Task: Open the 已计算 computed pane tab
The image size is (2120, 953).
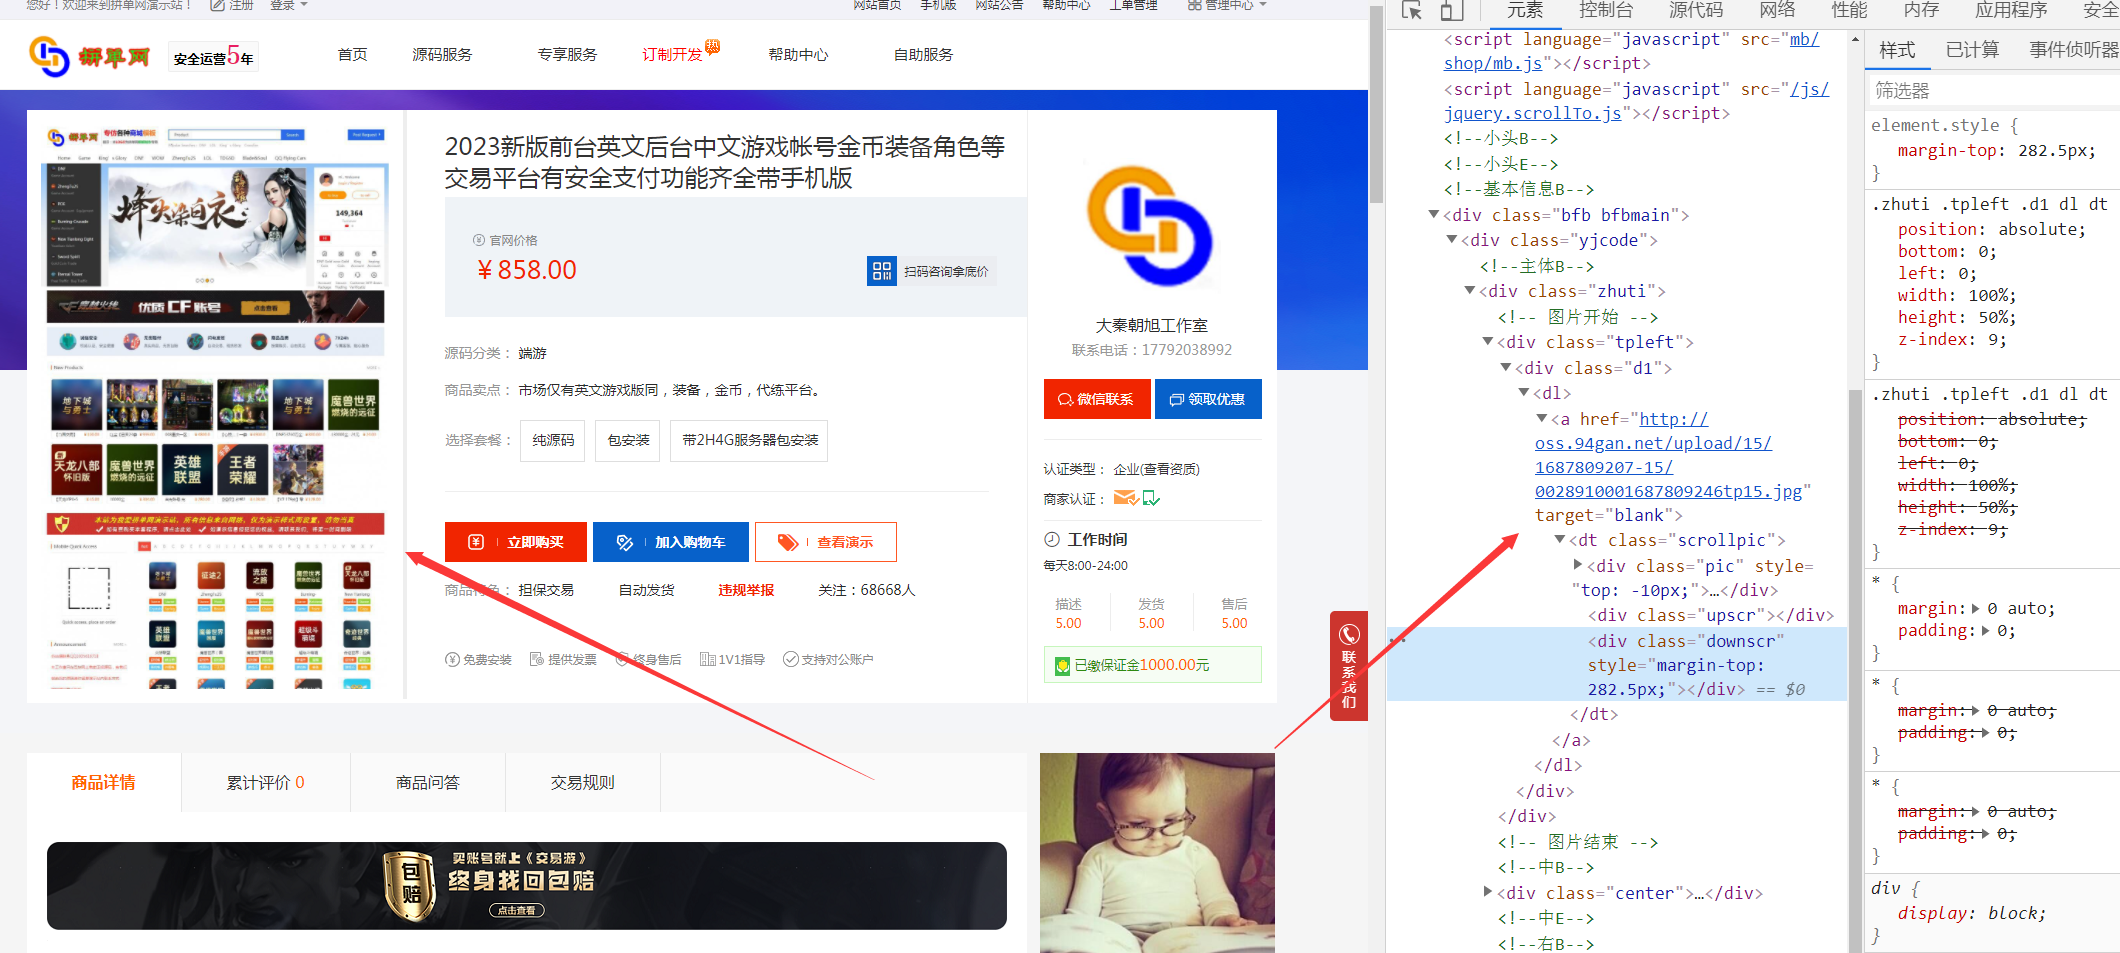Action: pyautogui.click(x=1972, y=50)
